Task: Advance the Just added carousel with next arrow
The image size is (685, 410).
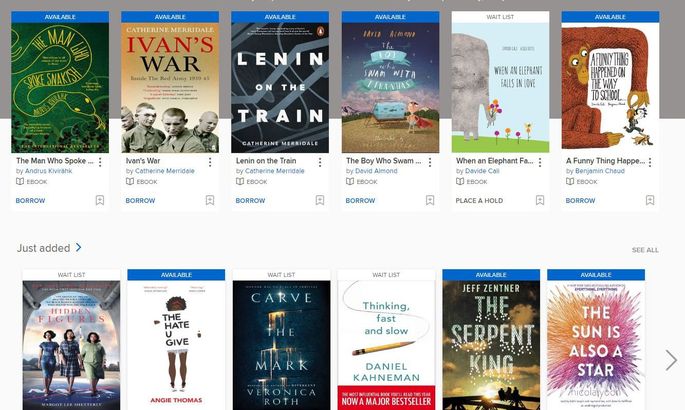Action: (671, 360)
